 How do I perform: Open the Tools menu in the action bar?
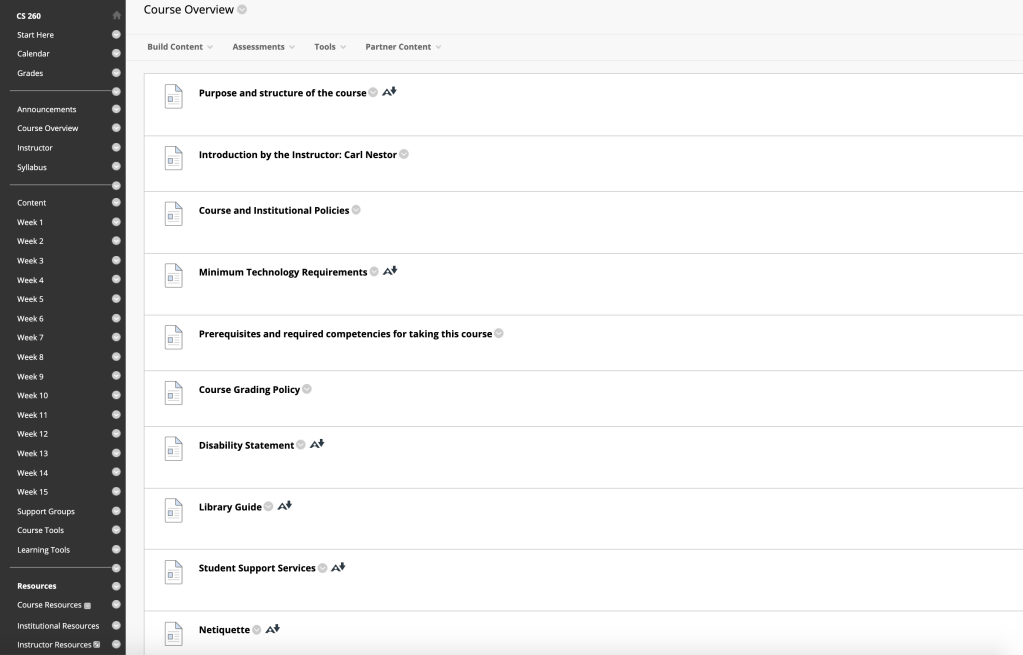click(x=329, y=47)
